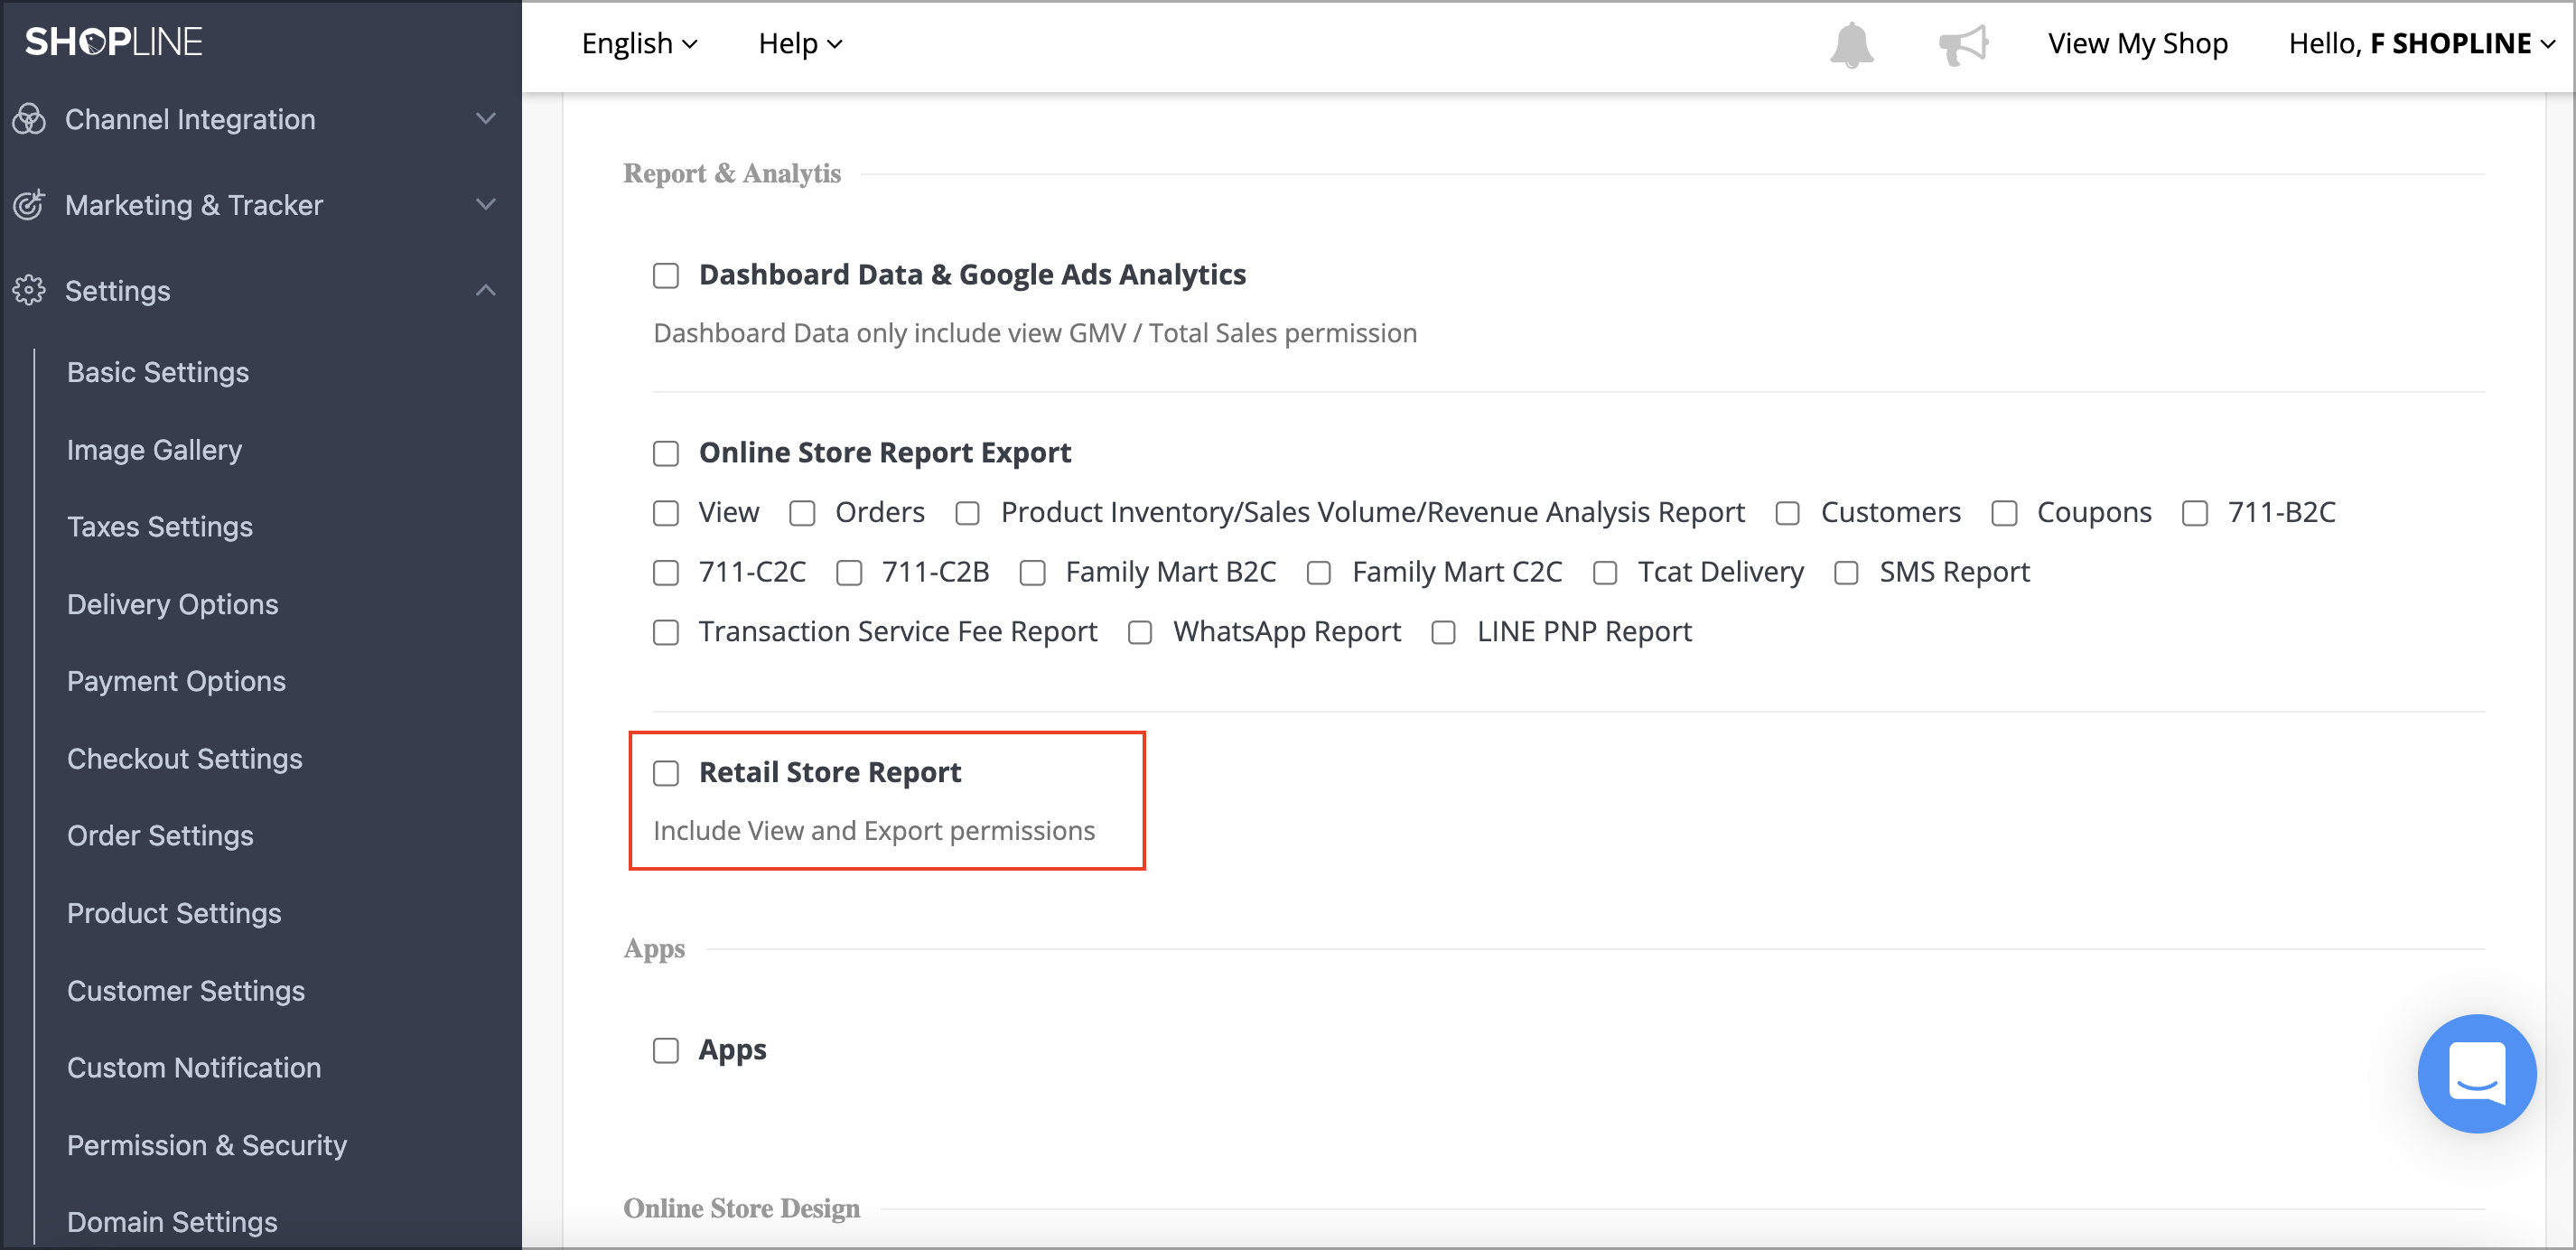Viewport: 2576px width, 1250px height.
Task: Check Product Inventory/Sales Volume/Revenue Analysis Report
Action: (967, 513)
